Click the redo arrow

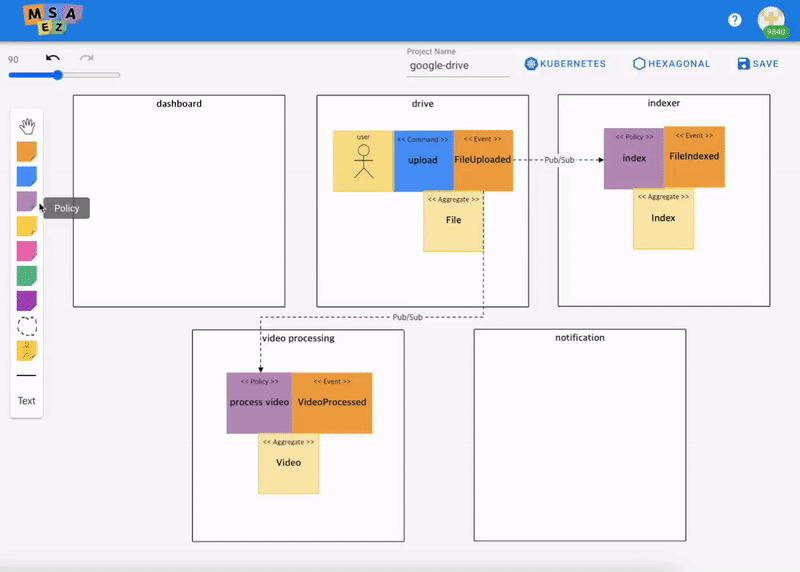coord(86,59)
